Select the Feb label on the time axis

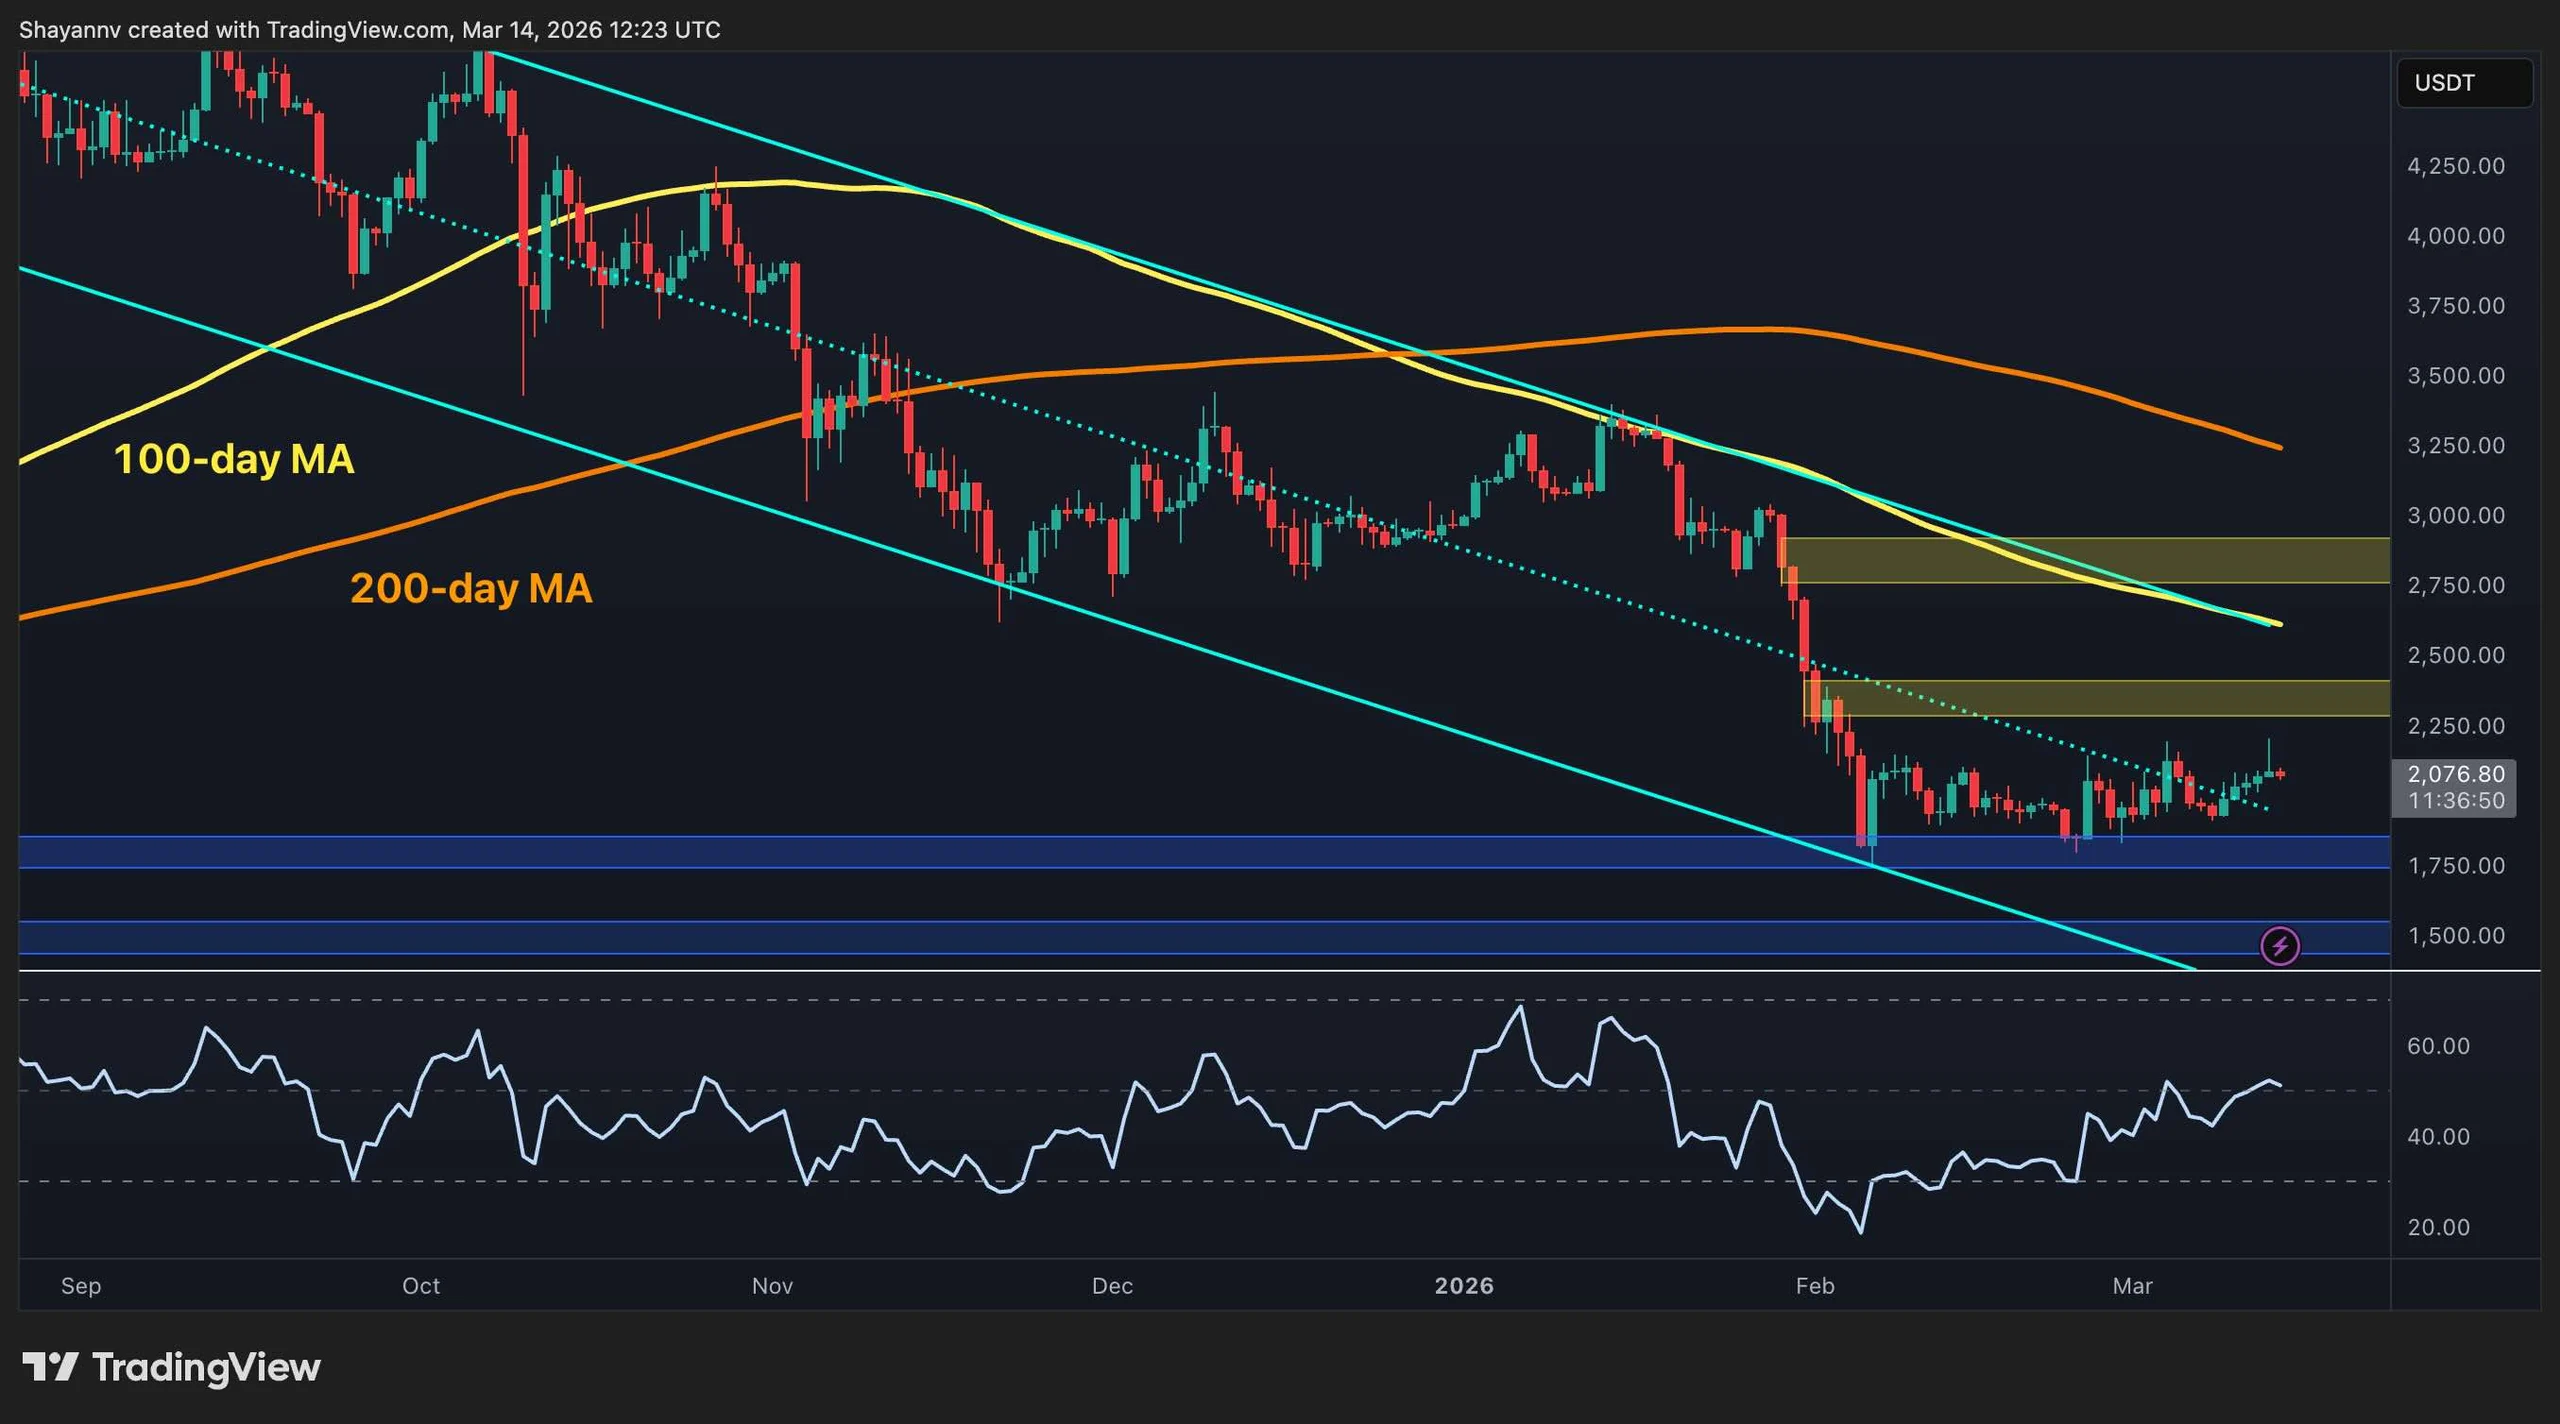tap(1817, 1287)
